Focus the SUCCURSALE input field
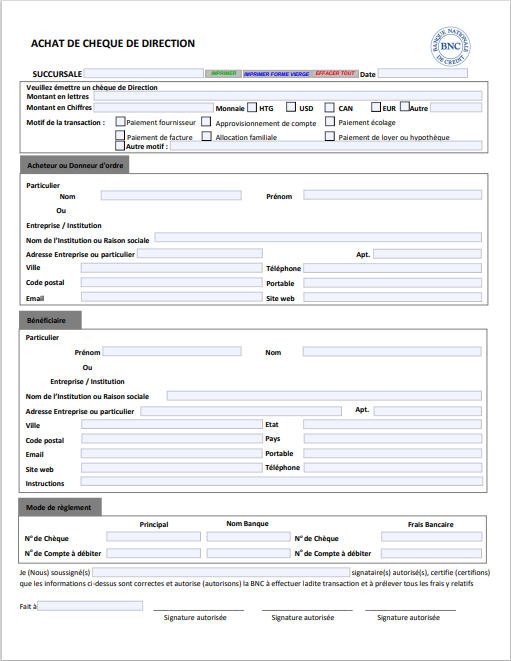 tap(144, 73)
